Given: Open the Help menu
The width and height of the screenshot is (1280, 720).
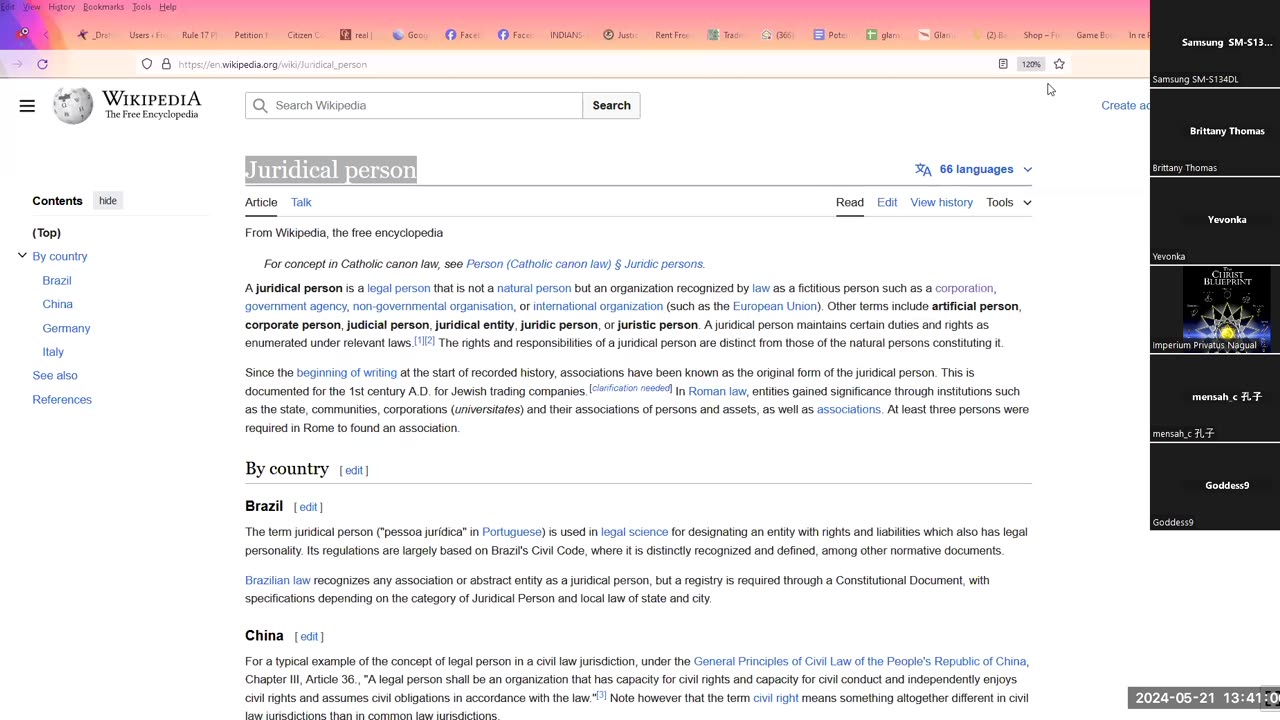Looking at the screenshot, I should (x=168, y=7).
